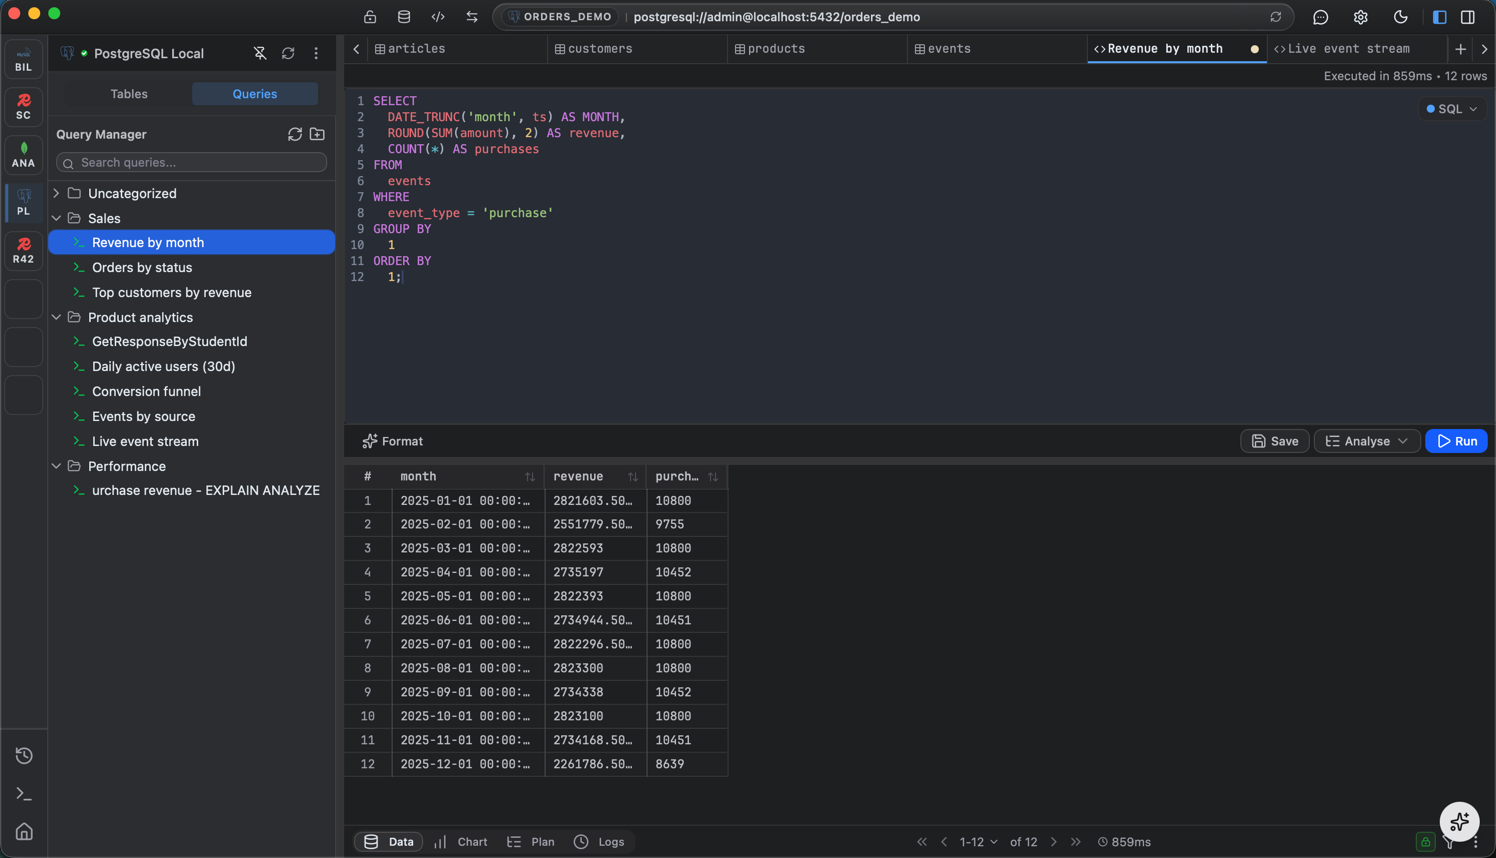Sort by the month column
Image resolution: width=1496 pixels, height=858 pixels.
(530, 477)
